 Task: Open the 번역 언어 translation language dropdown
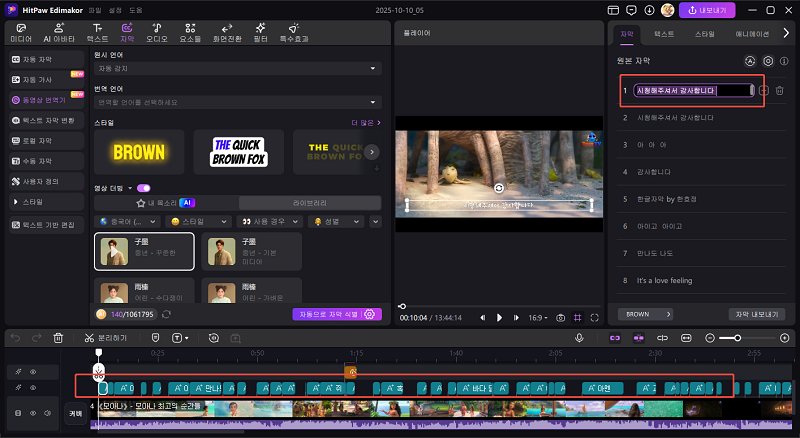(x=237, y=102)
